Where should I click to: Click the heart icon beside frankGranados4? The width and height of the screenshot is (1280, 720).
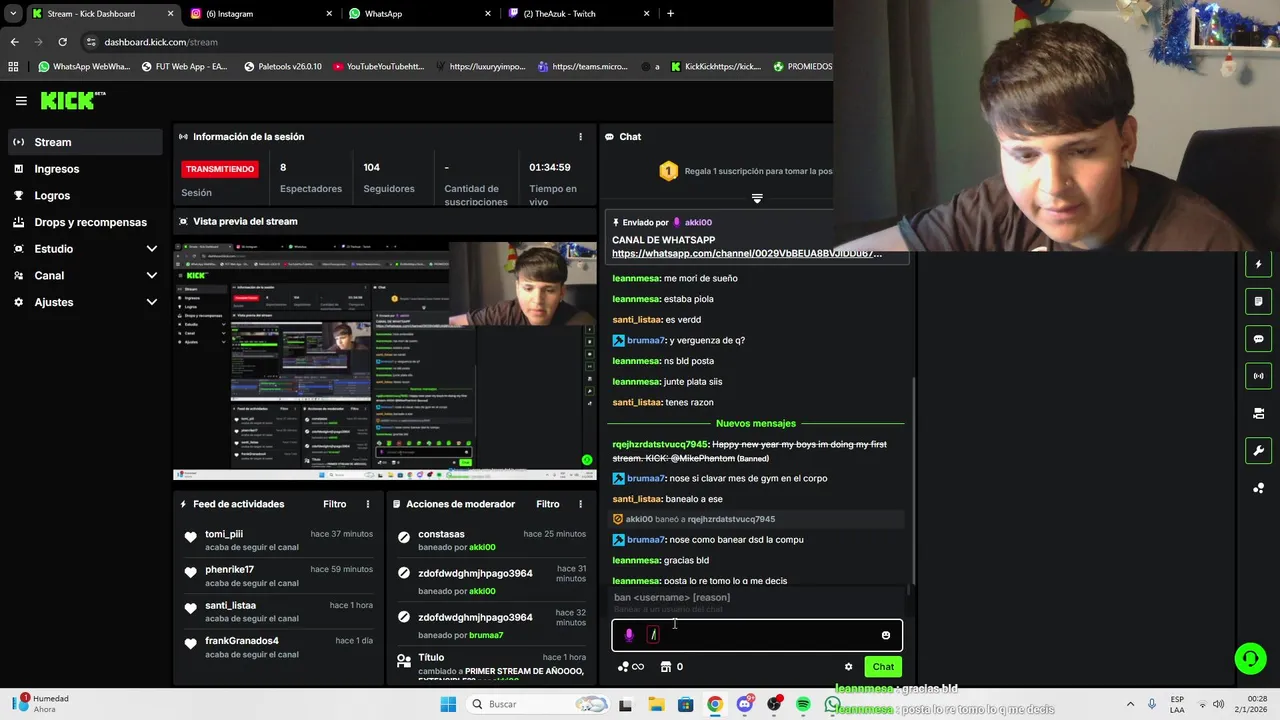pyautogui.click(x=190, y=645)
